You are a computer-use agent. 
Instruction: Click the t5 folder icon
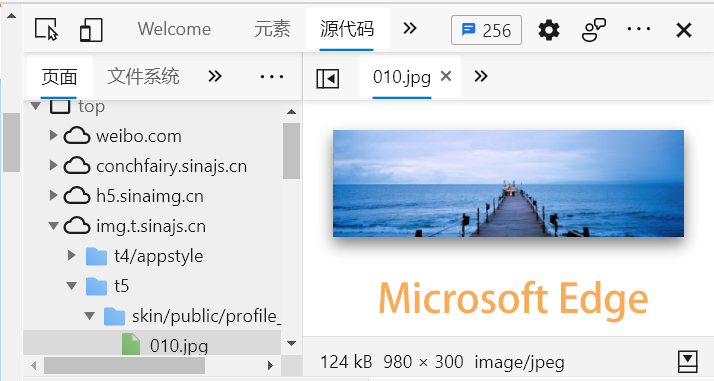click(x=97, y=286)
